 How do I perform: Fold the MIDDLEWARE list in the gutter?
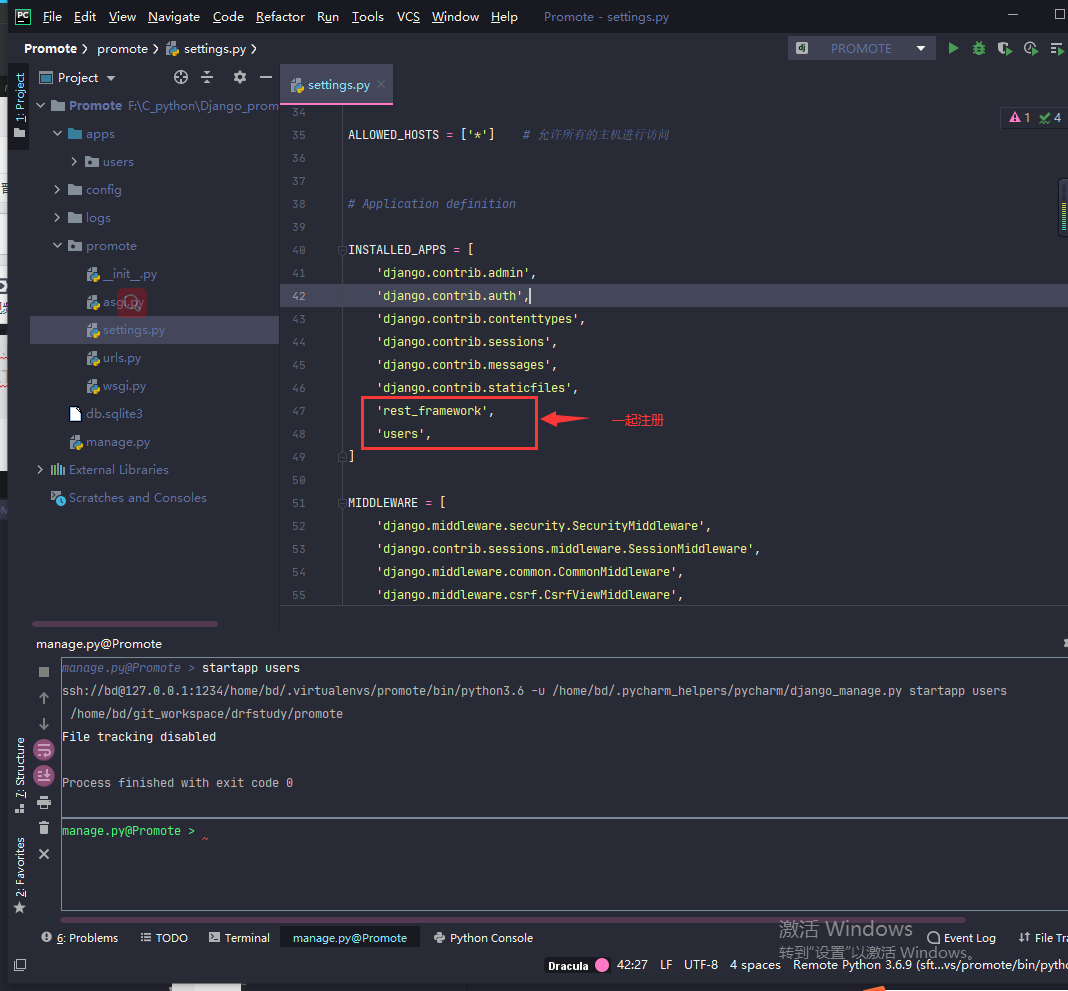click(342, 503)
